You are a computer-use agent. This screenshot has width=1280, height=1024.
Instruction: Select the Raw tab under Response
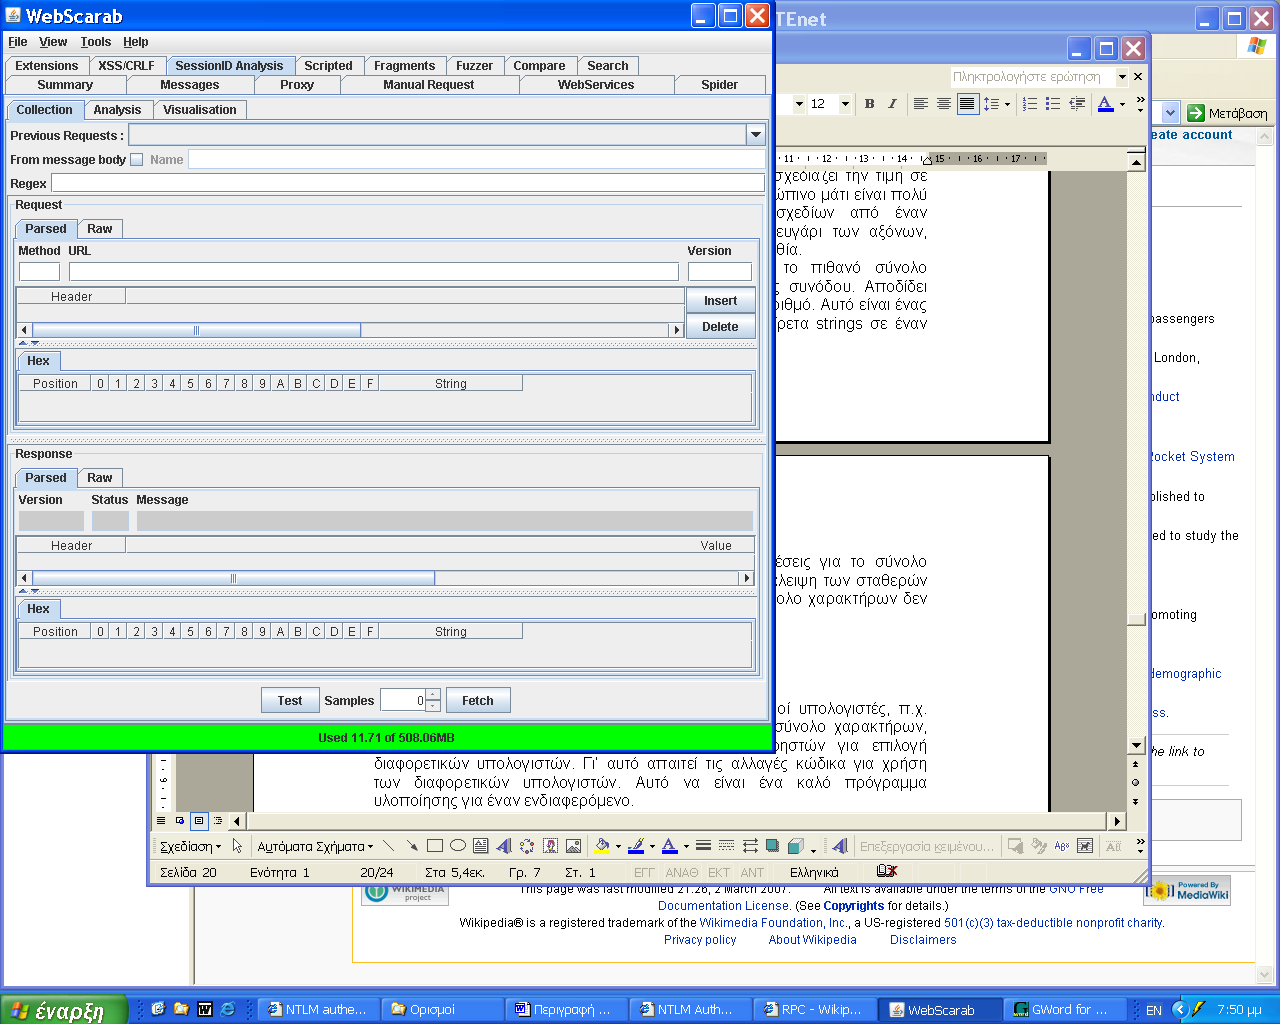click(x=100, y=478)
